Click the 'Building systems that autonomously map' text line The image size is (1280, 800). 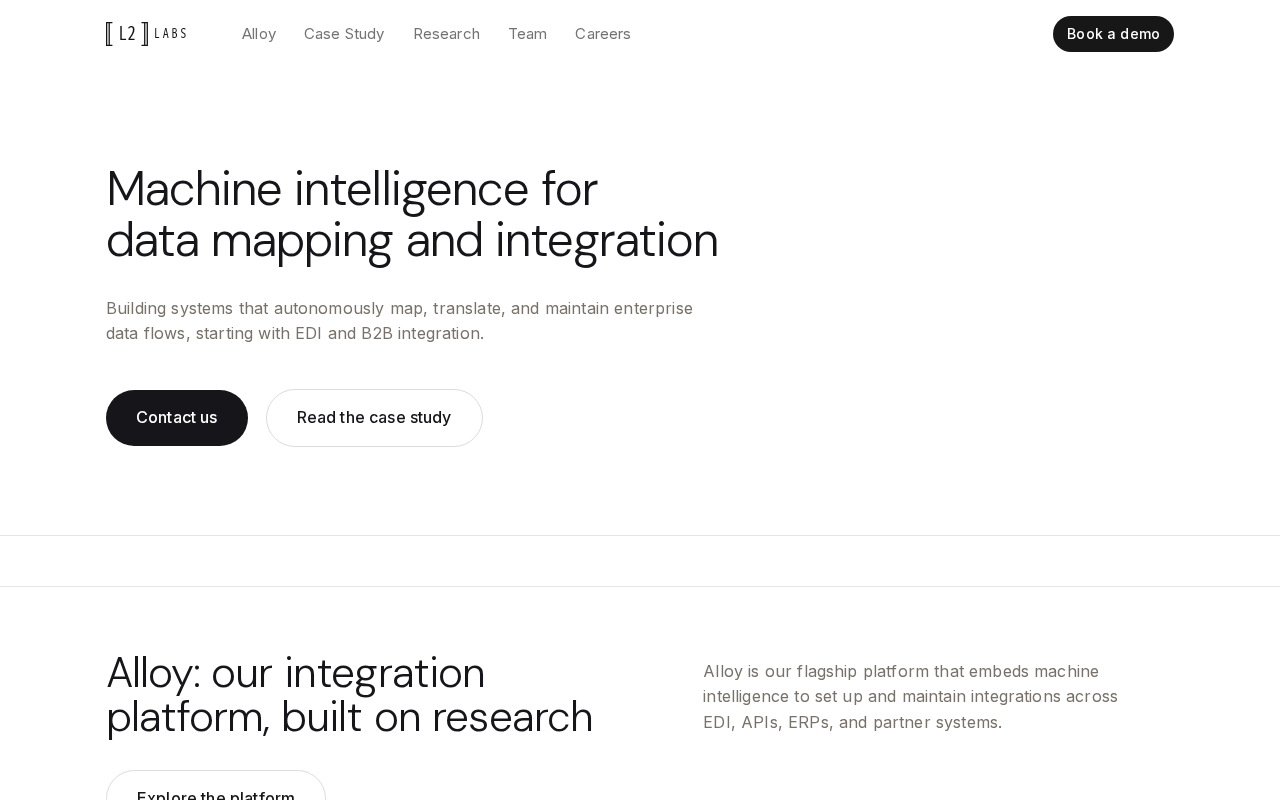point(399,308)
